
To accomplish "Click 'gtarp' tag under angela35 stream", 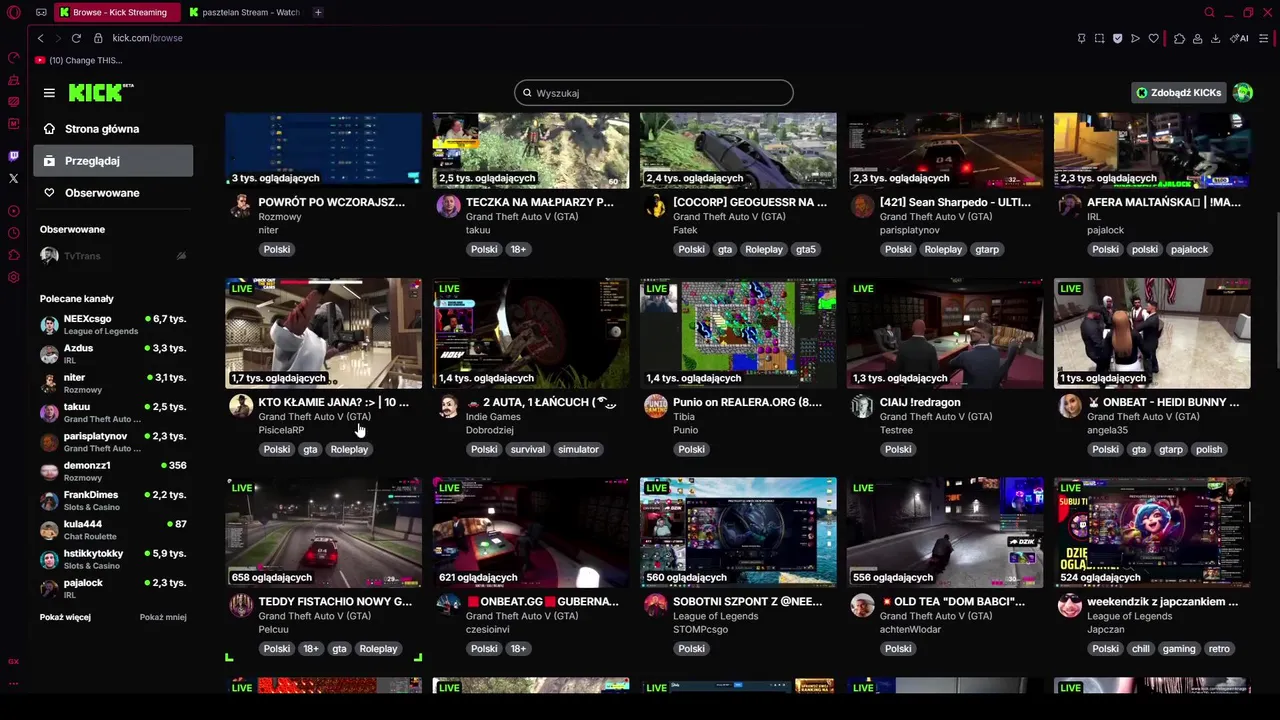I will click(x=1171, y=450).
